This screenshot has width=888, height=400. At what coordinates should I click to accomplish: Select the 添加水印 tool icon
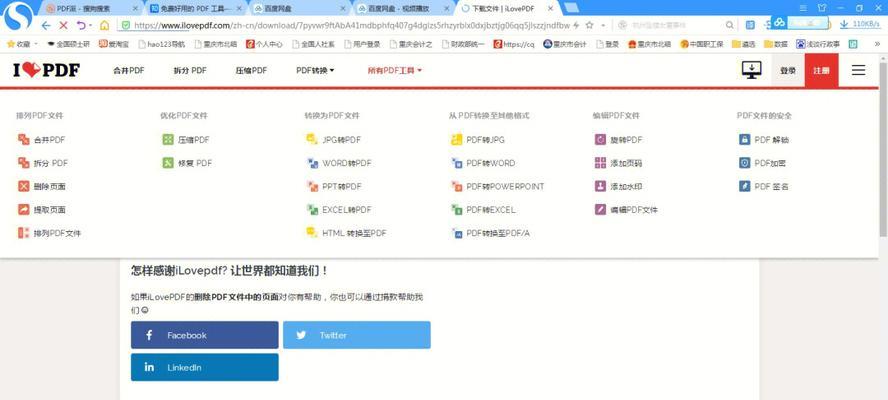pyautogui.click(x=600, y=186)
